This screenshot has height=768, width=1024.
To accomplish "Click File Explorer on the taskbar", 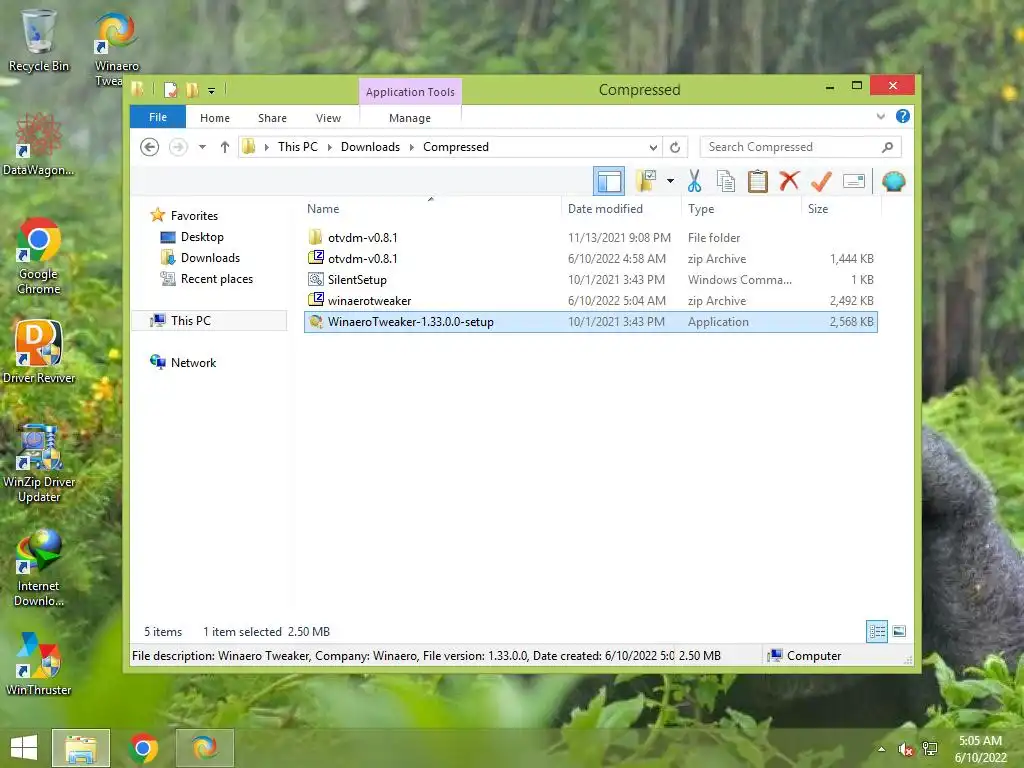I will pyautogui.click(x=81, y=748).
